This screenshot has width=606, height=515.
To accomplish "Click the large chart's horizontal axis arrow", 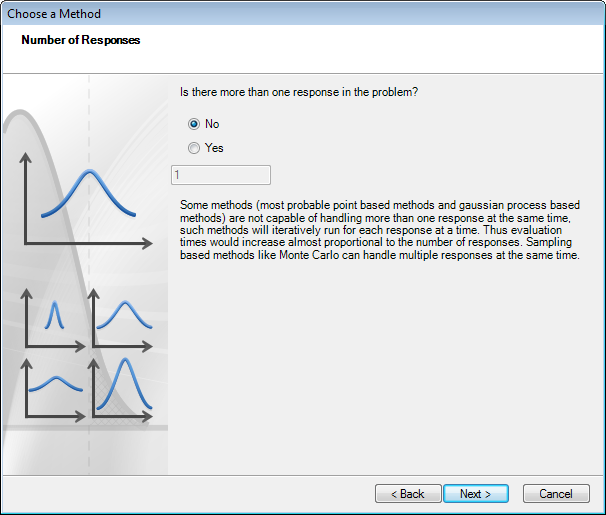I will [x=146, y=242].
